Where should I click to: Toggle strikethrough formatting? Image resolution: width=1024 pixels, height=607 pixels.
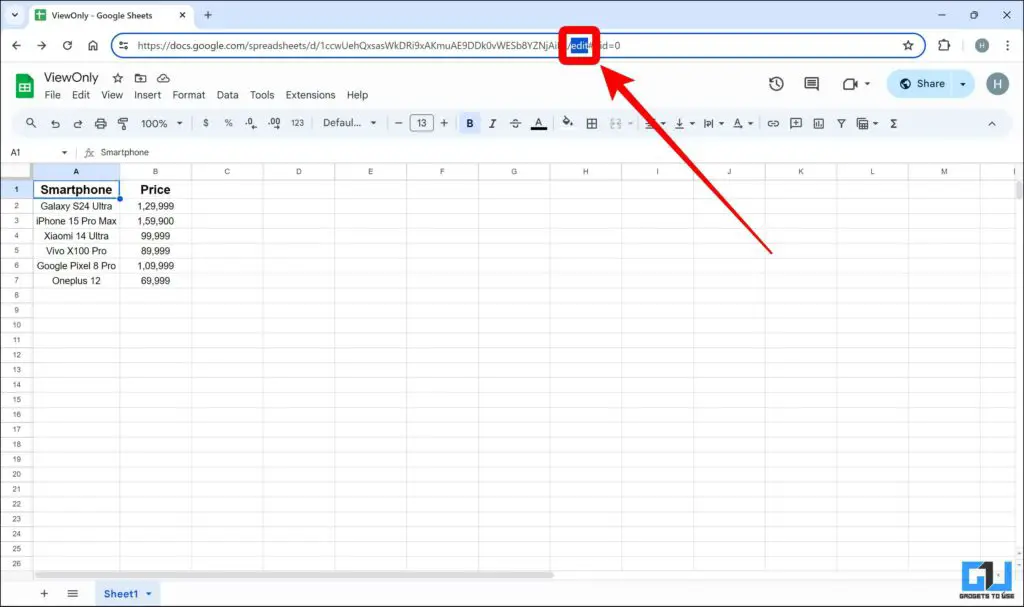click(515, 123)
